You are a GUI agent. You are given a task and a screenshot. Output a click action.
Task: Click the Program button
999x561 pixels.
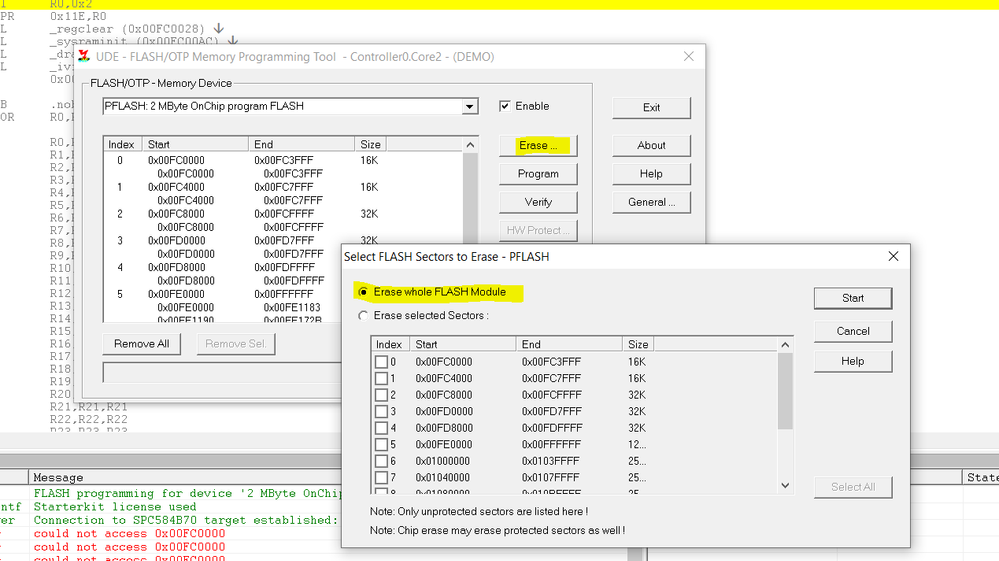[x=538, y=174]
